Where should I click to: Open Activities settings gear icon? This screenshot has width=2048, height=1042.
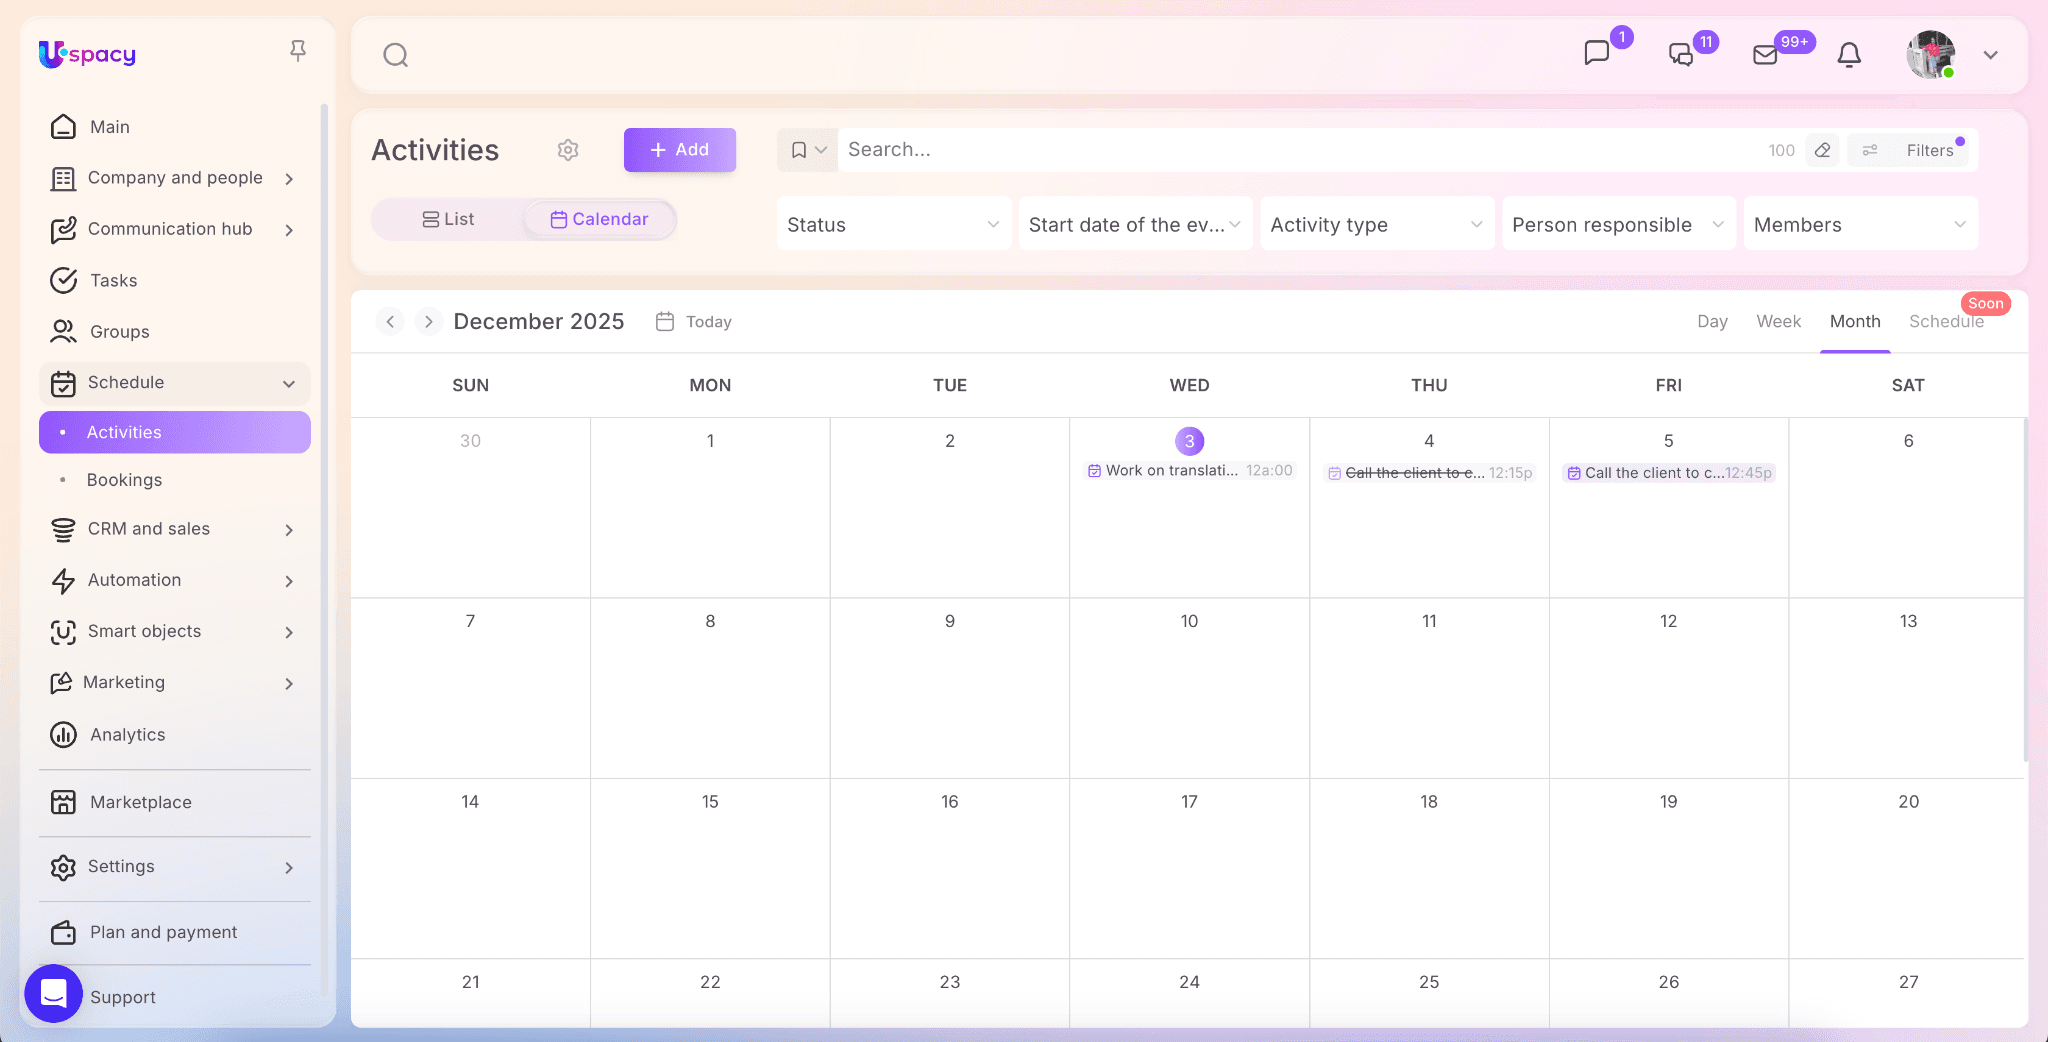click(x=568, y=150)
